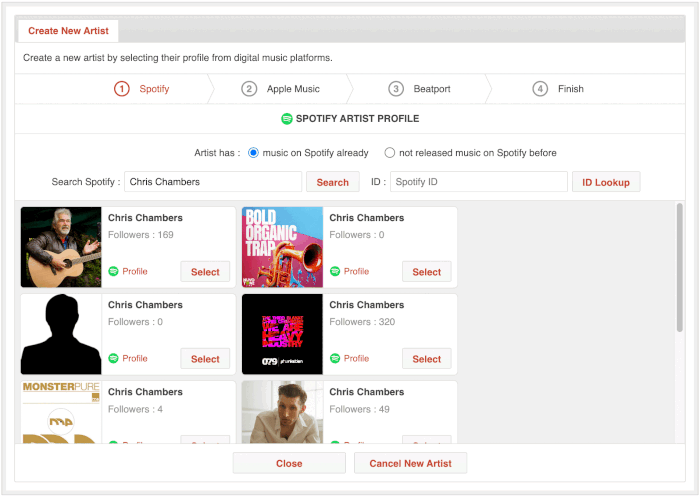Click the 'Followers : 320' text

[x=362, y=322]
